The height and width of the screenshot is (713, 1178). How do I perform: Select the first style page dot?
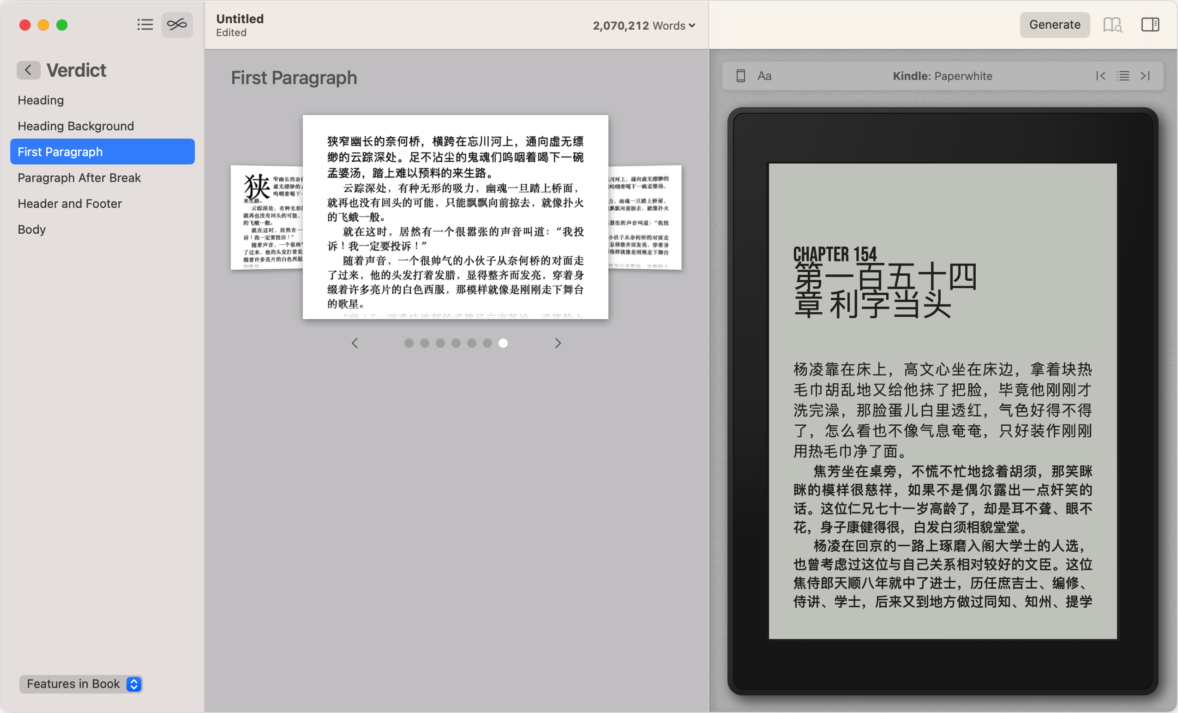[409, 343]
